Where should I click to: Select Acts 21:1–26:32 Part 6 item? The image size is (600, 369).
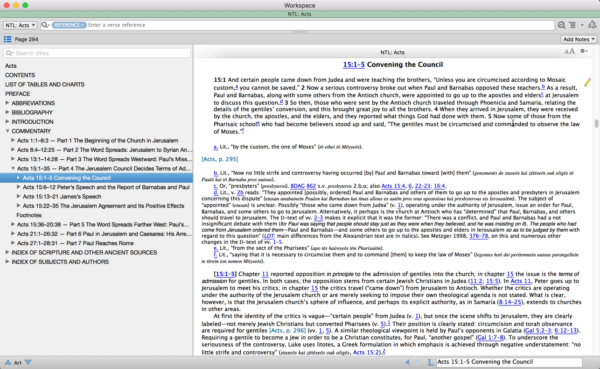point(104,233)
